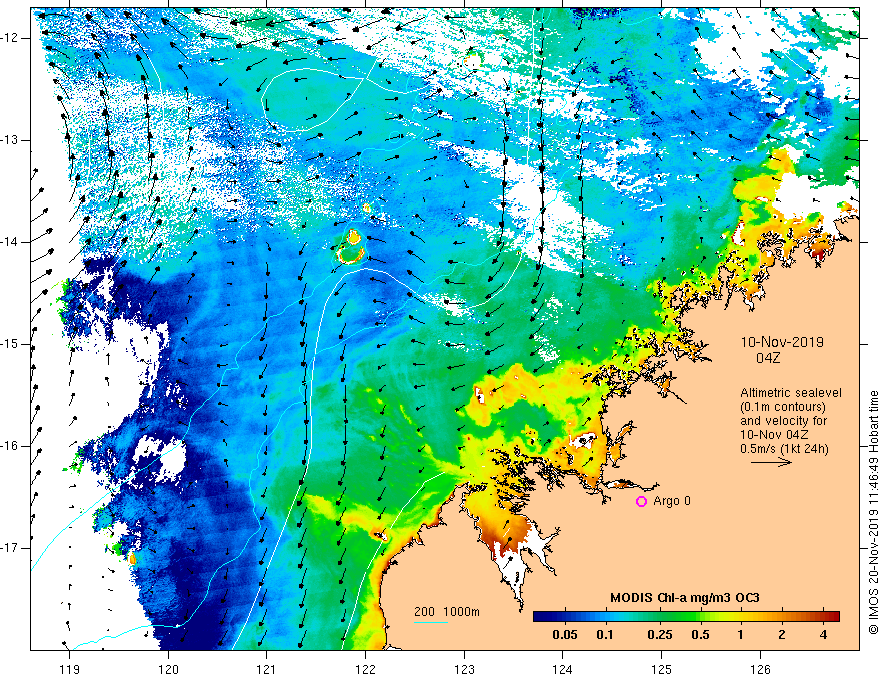Screen dimensions: 880x680
Task: Click the 'Altimetric sealevel' legend text
Action: (791, 393)
